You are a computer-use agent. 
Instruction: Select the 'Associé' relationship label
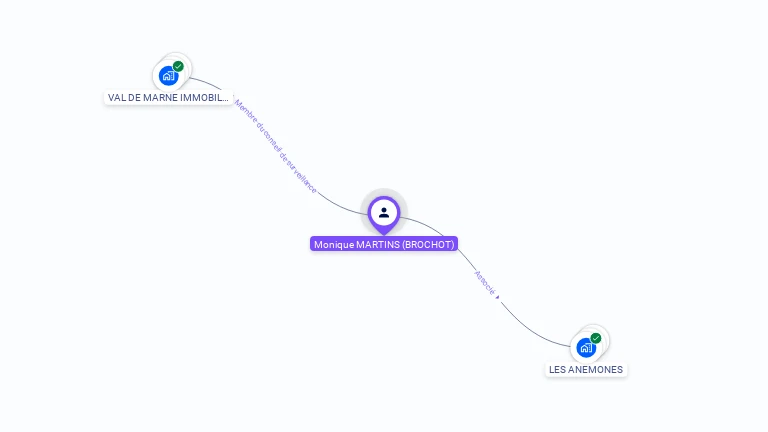point(484,283)
